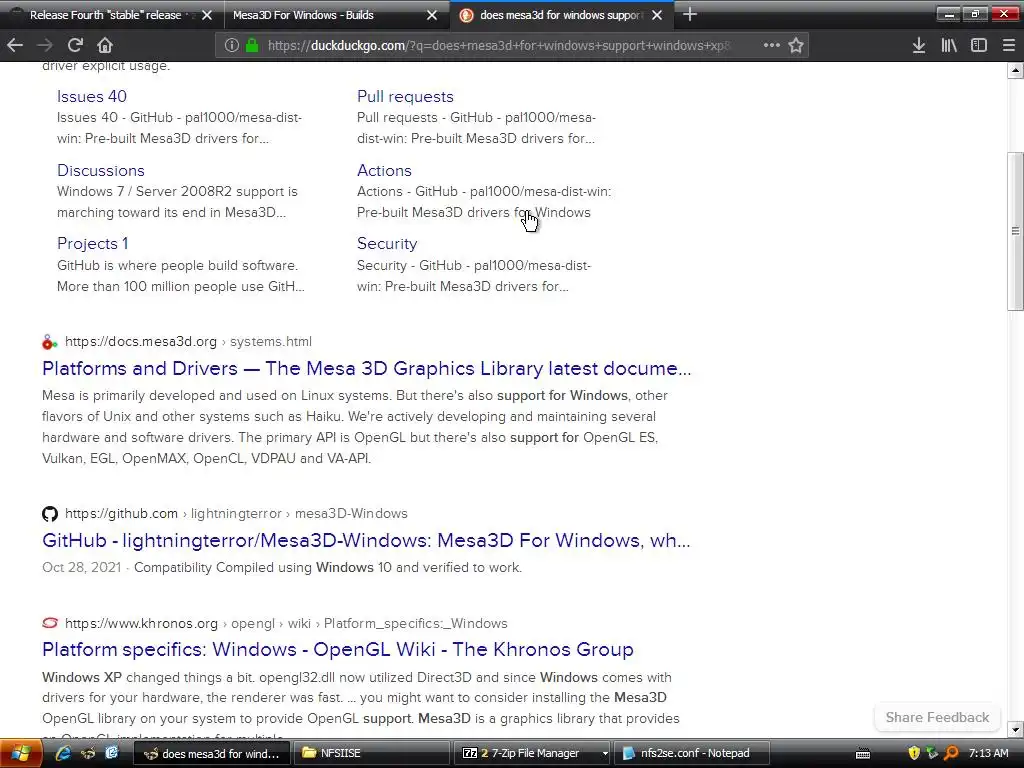Go to the browser Home page
The width and height of the screenshot is (1024, 768).
104,45
